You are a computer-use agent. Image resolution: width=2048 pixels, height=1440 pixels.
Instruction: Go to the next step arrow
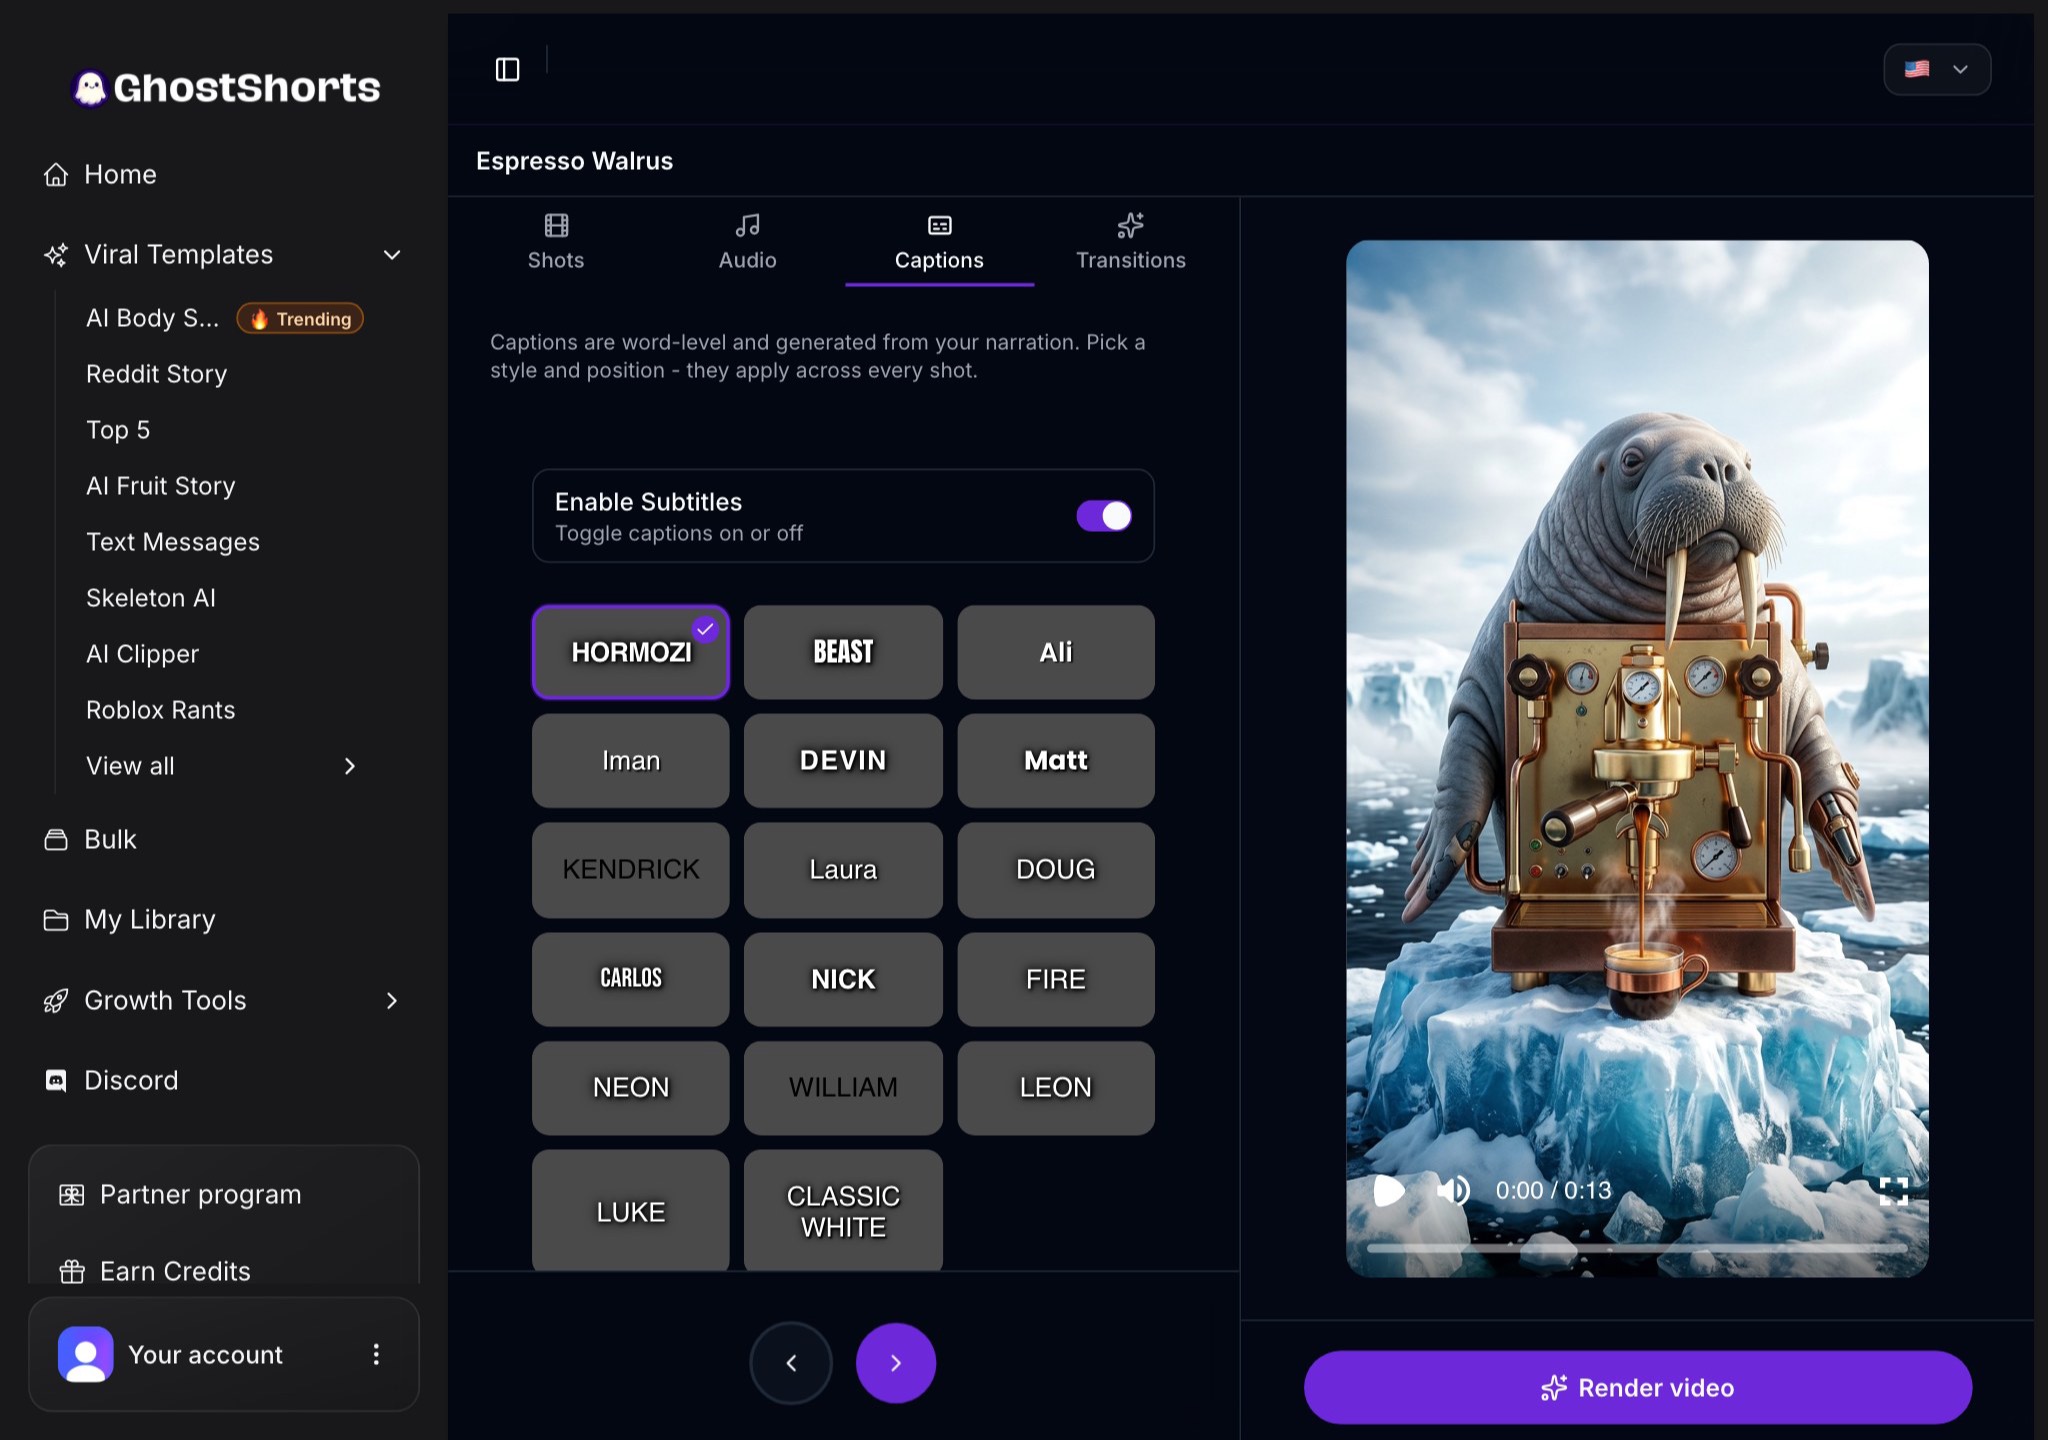pyautogui.click(x=896, y=1363)
